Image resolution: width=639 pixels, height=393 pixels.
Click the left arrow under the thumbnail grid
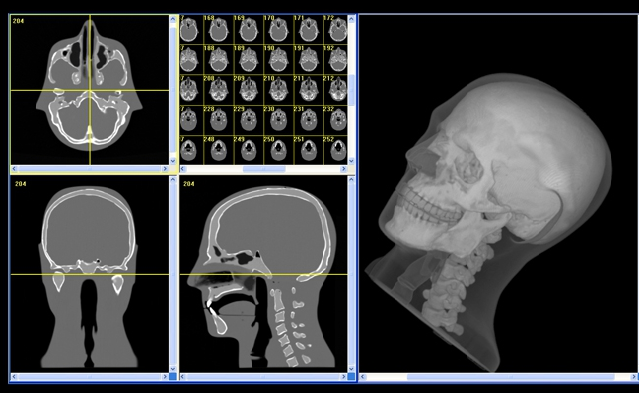coord(183,169)
